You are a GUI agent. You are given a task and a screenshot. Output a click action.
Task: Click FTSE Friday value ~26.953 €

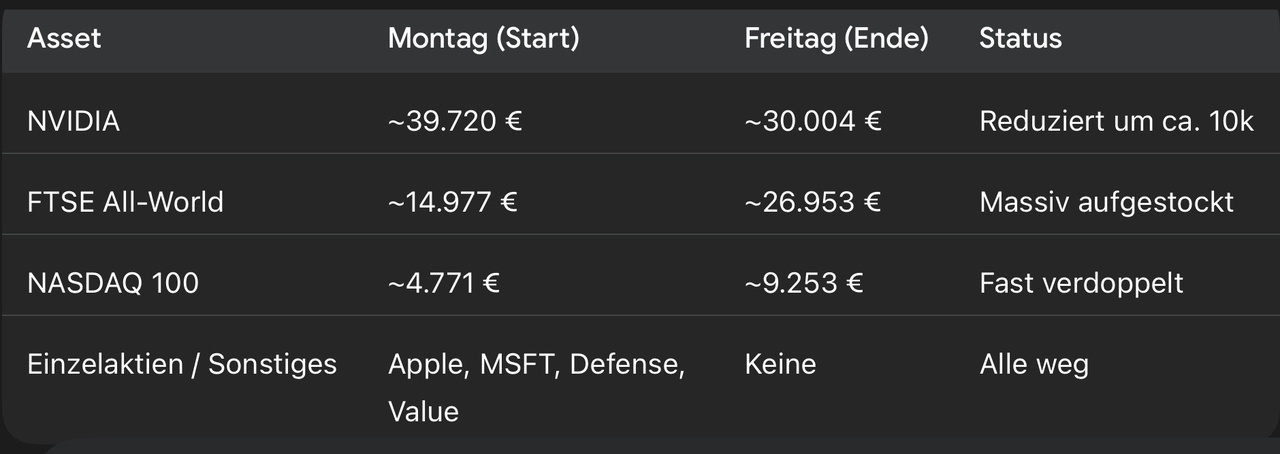[812, 202]
